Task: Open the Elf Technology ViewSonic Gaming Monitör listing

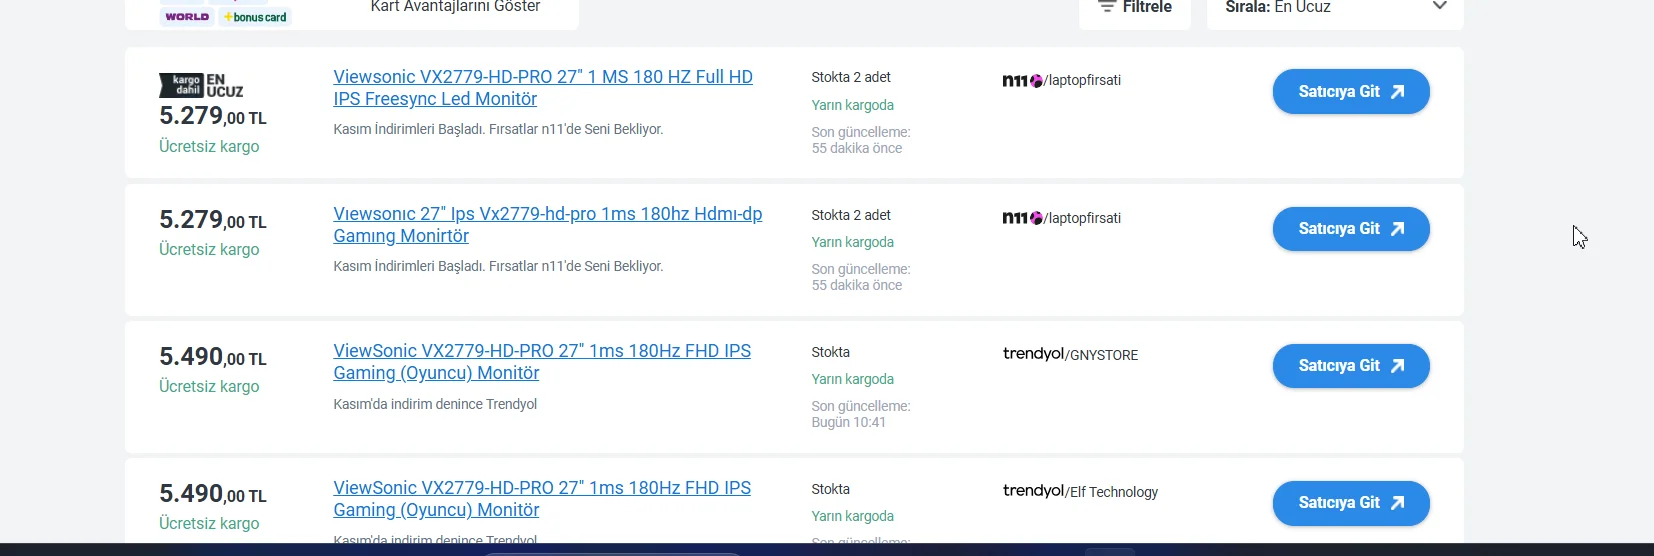Action: pyautogui.click(x=542, y=499)
